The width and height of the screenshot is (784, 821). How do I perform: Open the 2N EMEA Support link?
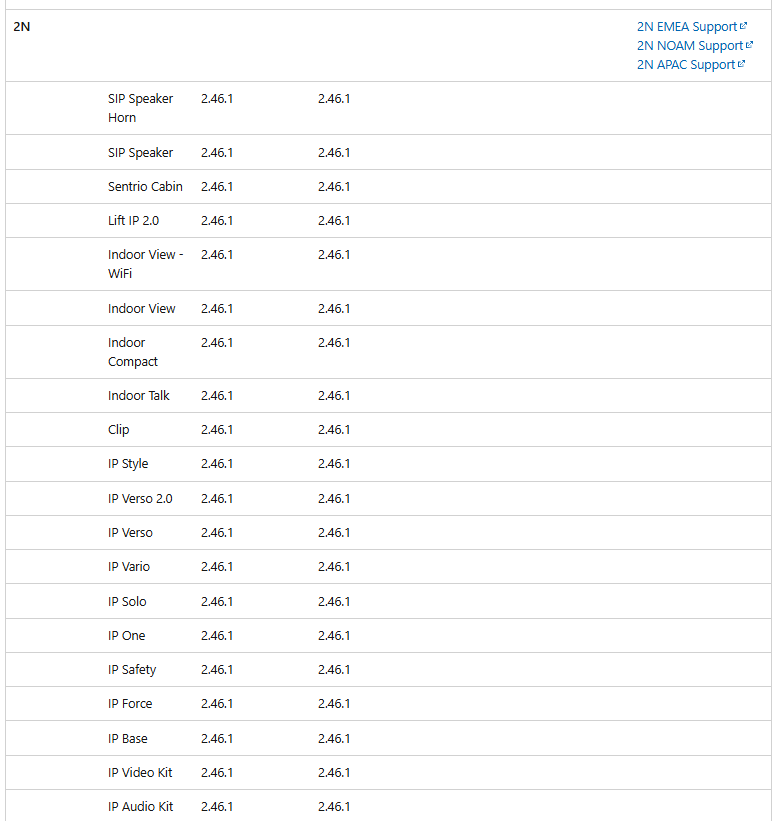(x=686, y=27)
